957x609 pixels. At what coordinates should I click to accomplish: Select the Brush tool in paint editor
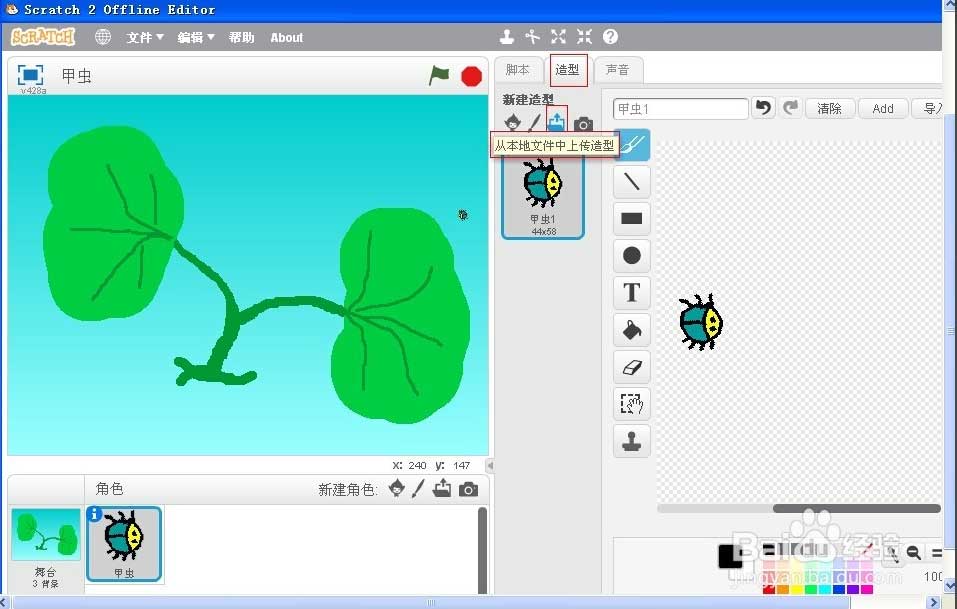coord(632,145)
